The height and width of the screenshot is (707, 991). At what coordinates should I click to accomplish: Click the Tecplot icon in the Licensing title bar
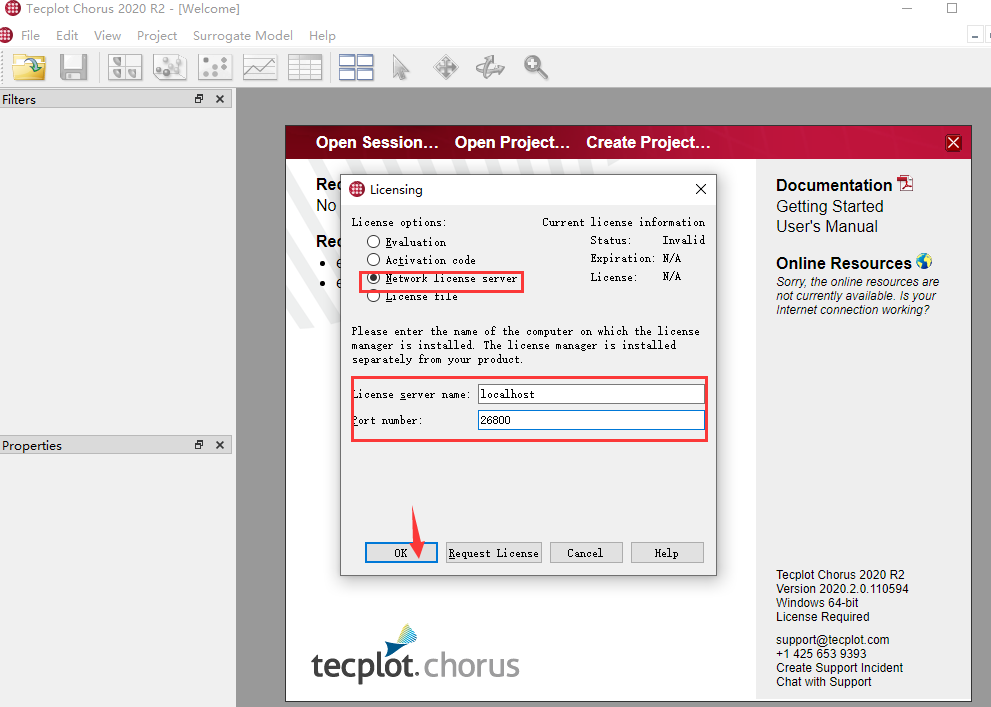pos(357,189)
